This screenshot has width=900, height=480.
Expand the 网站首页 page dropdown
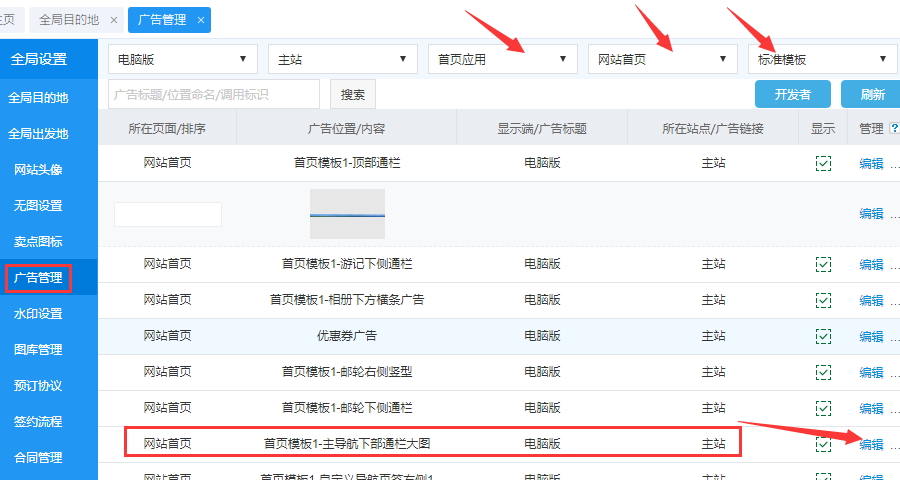click(662, 59)
